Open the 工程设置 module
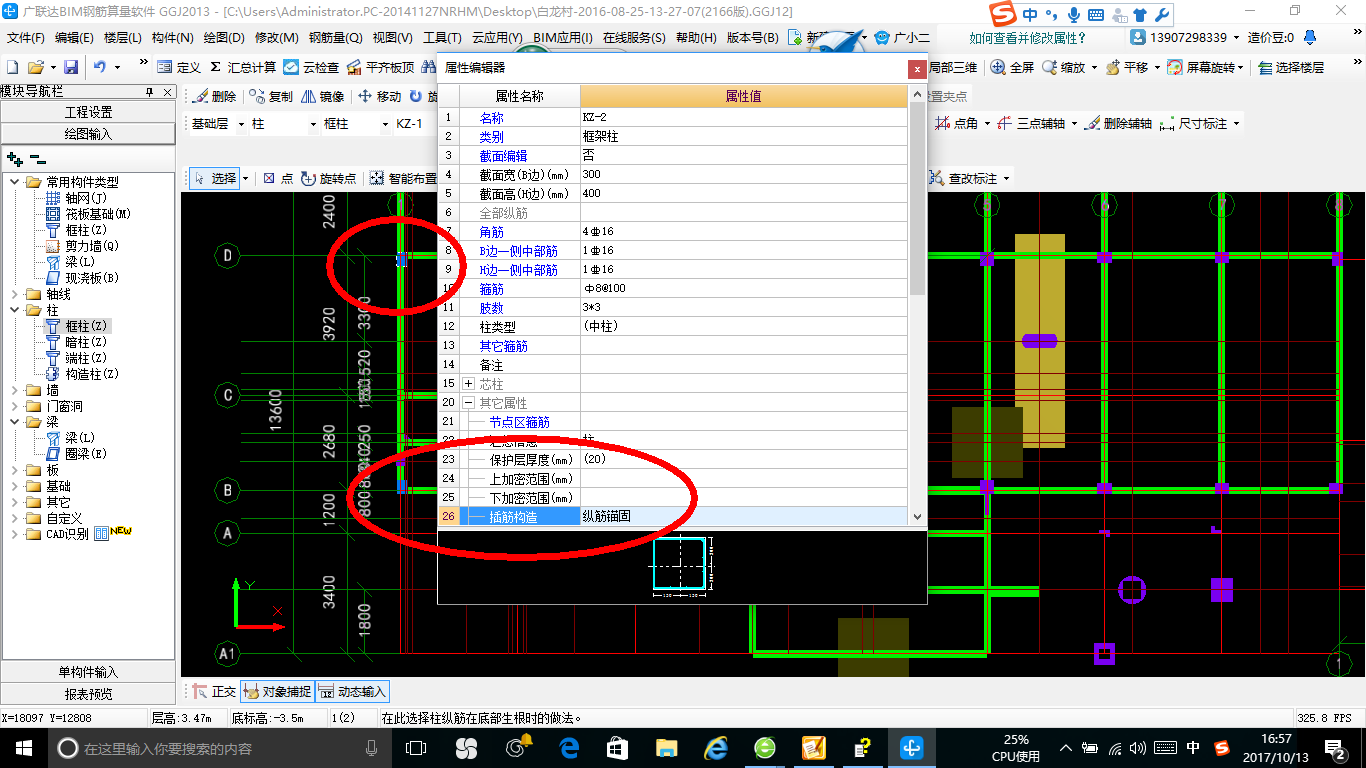Screen dimensions: 1366x768 point(88,112)
